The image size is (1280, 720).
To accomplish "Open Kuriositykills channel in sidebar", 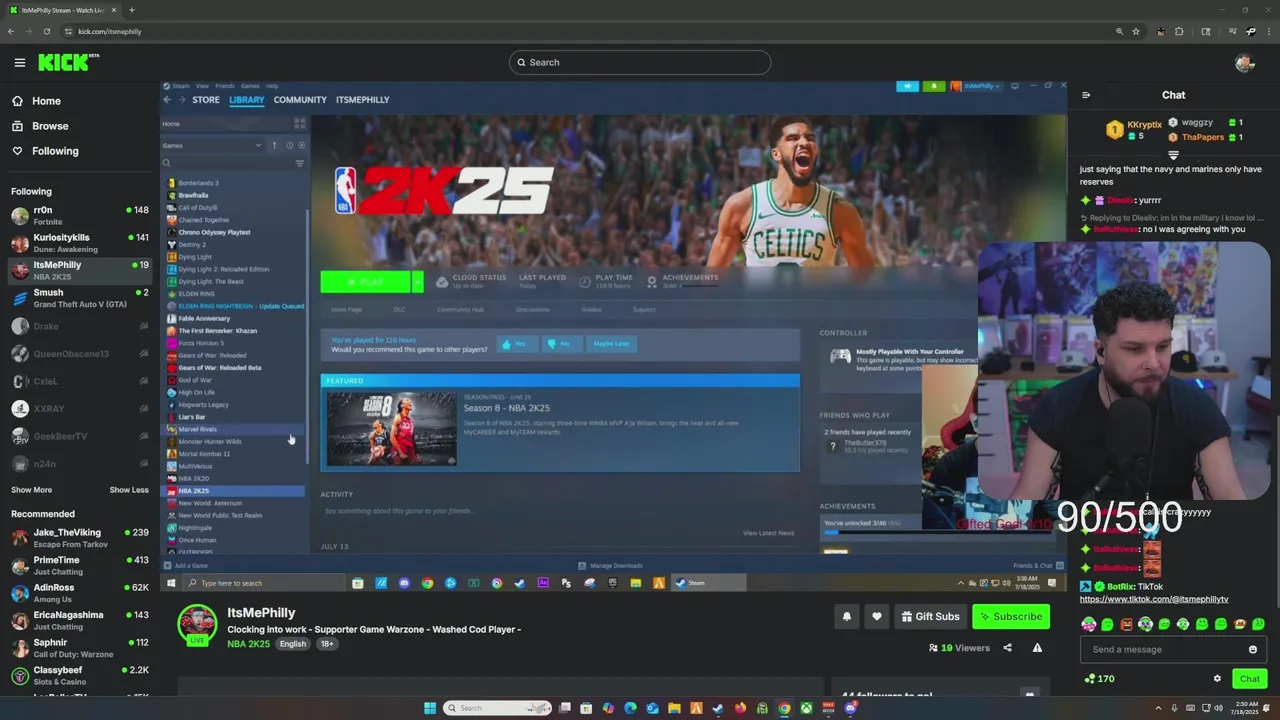I will coord(80,243).
